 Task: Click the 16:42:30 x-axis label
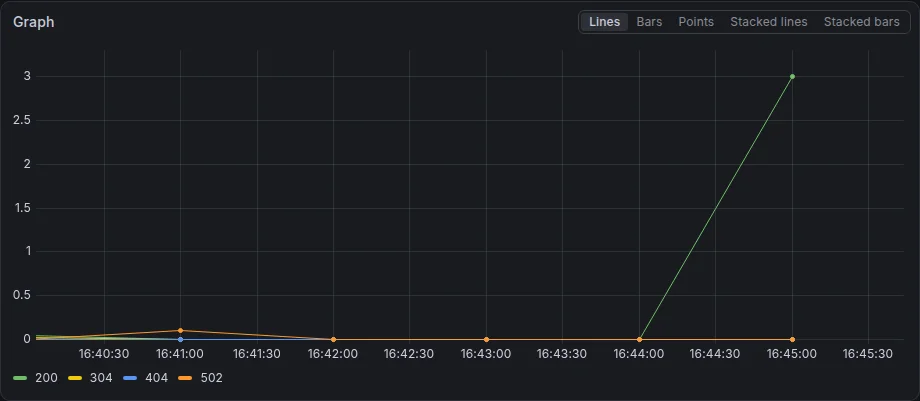409,354
